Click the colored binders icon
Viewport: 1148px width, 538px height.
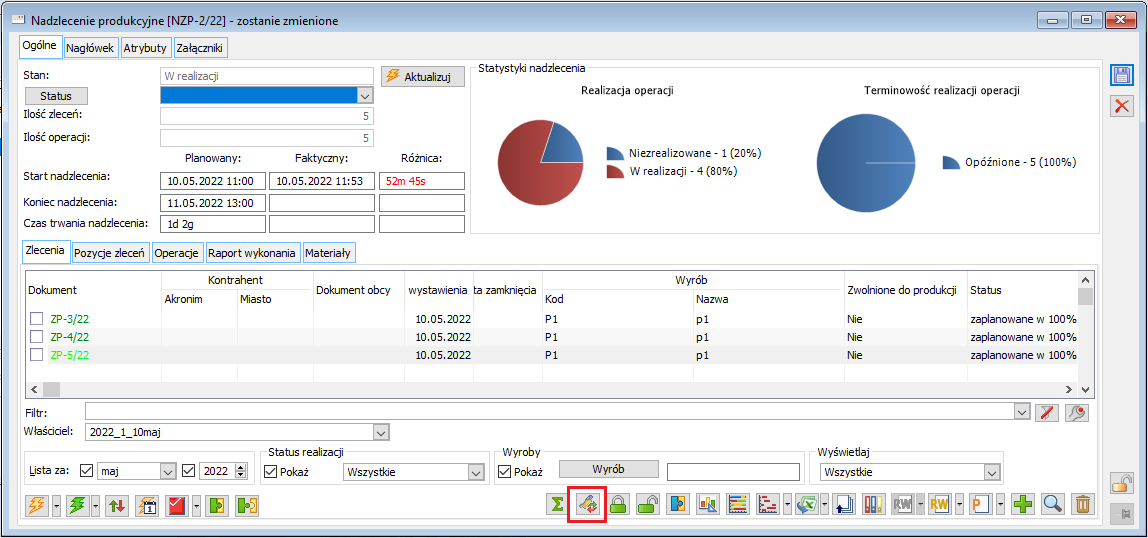click(875, 504)
